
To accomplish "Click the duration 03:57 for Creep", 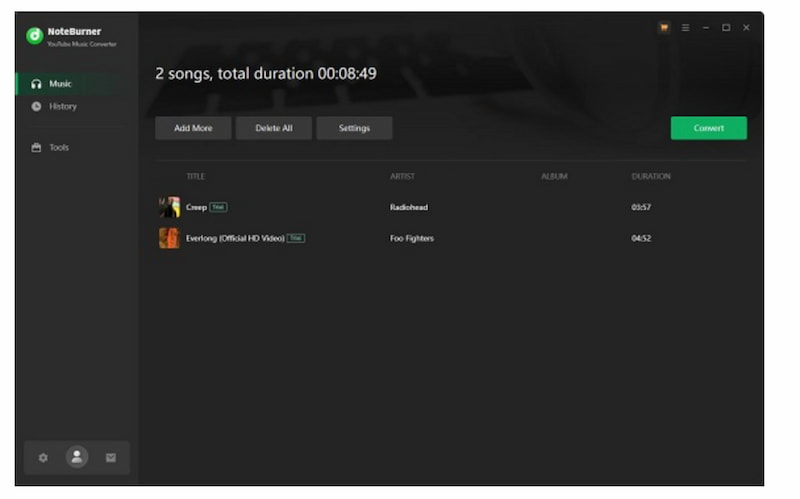I will tap(641, 207).
